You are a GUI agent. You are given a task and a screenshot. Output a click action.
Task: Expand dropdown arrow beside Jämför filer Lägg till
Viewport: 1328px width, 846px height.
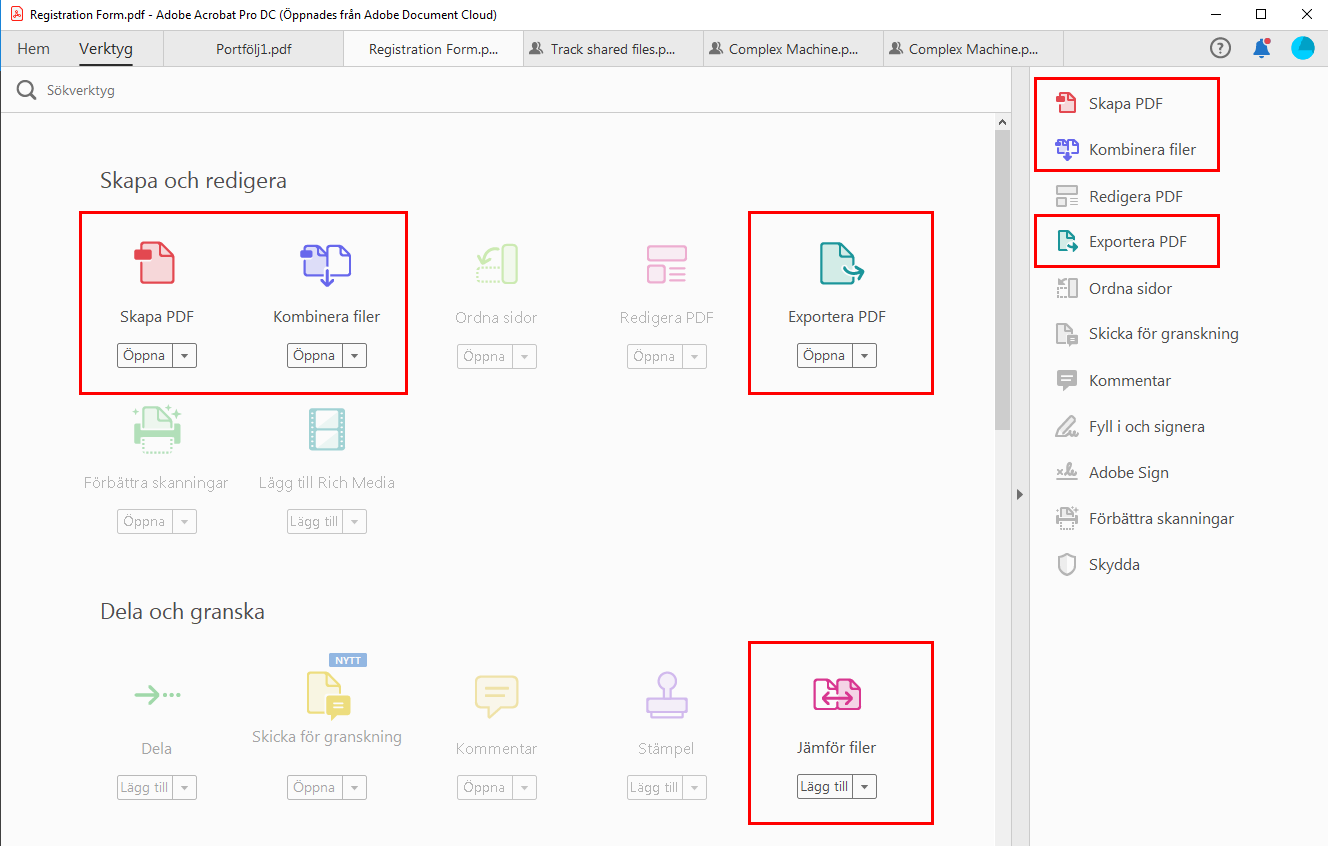pos(865,787)
